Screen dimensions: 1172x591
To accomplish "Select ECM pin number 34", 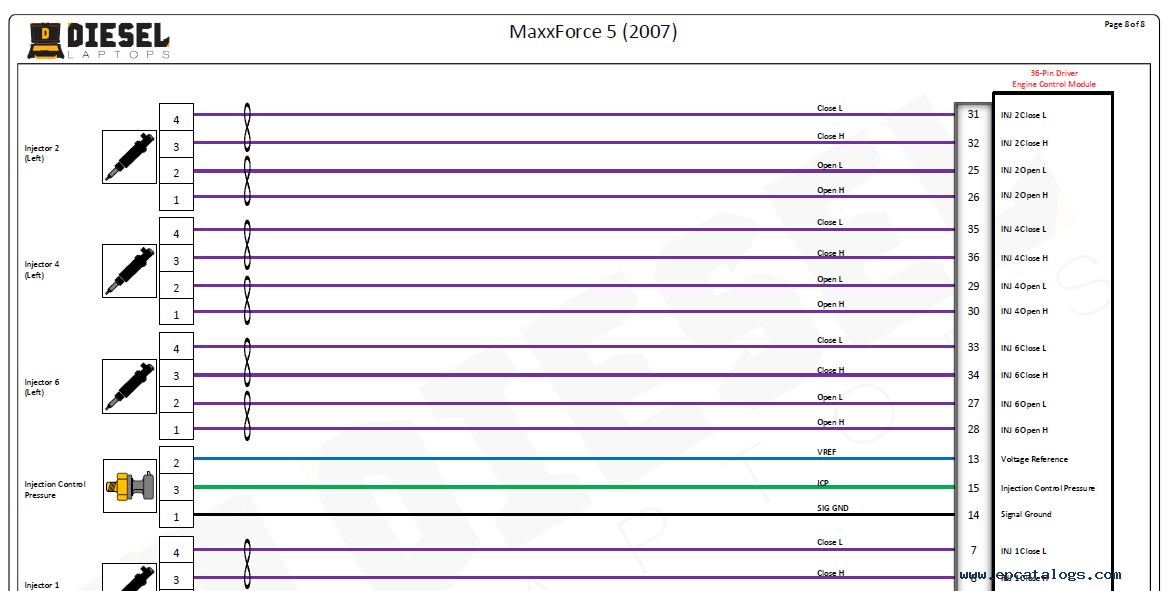I will [x=973, y=375].
